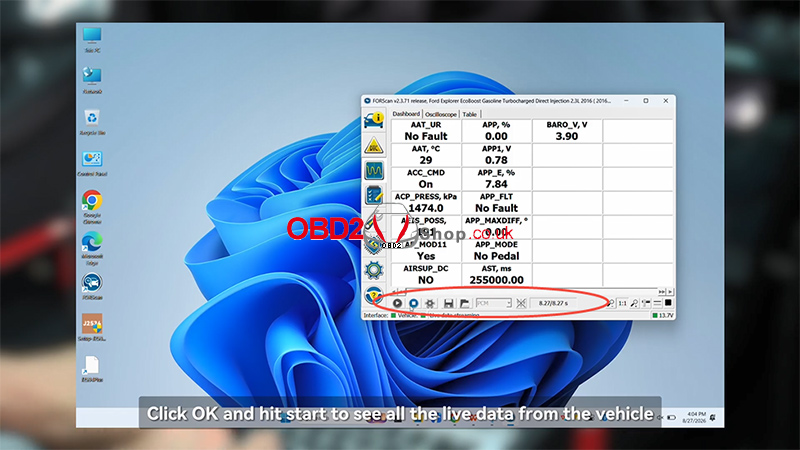Image resolution: width=800 pixels, height=450 pixels.
Task: Switch to the Oscilloscope tab
Action: [x=441, y=114]
